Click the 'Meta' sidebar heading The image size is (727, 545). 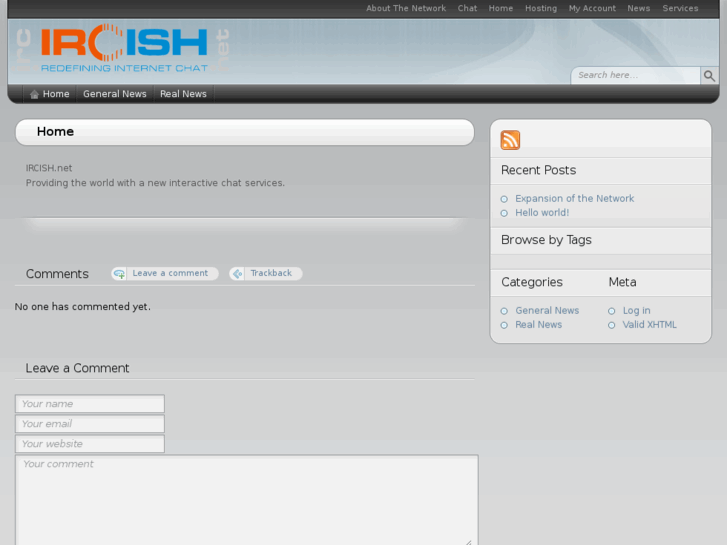(622, 282)
